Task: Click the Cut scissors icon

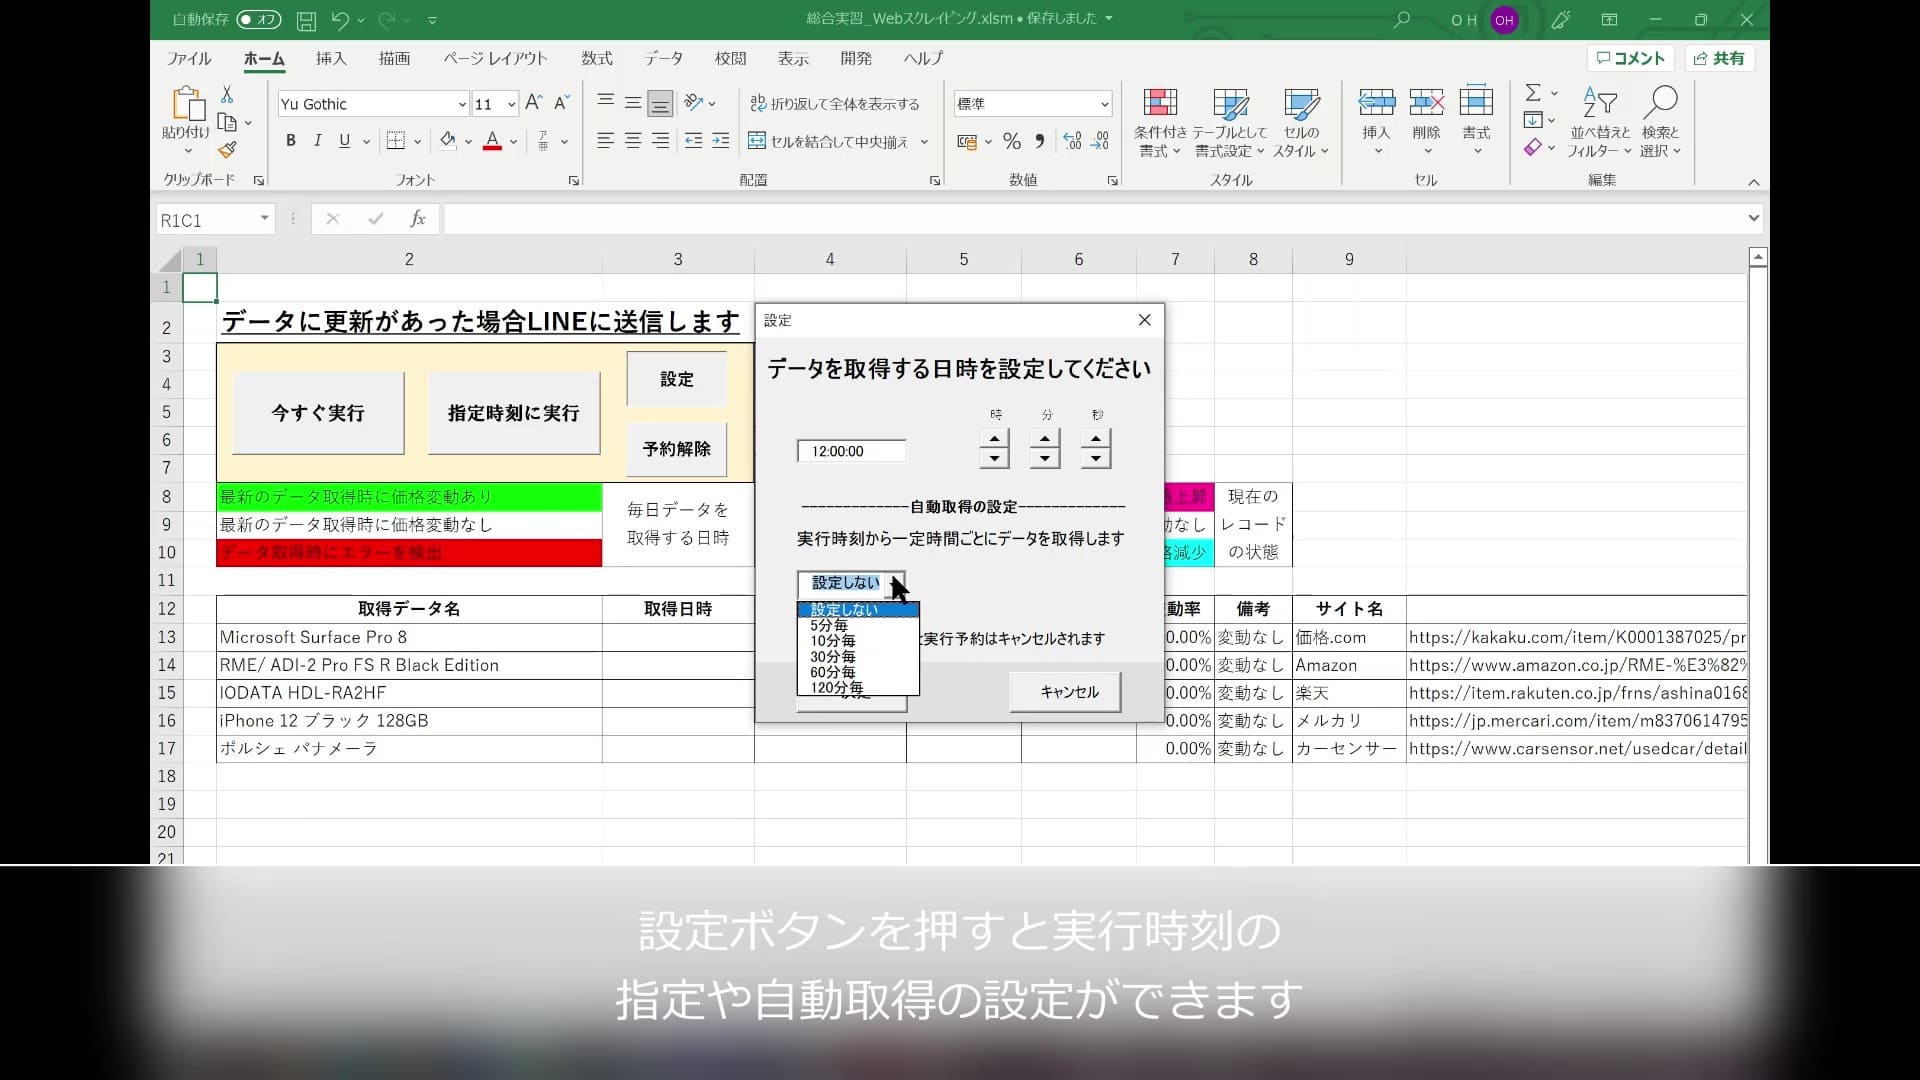Action: [227, 94]
